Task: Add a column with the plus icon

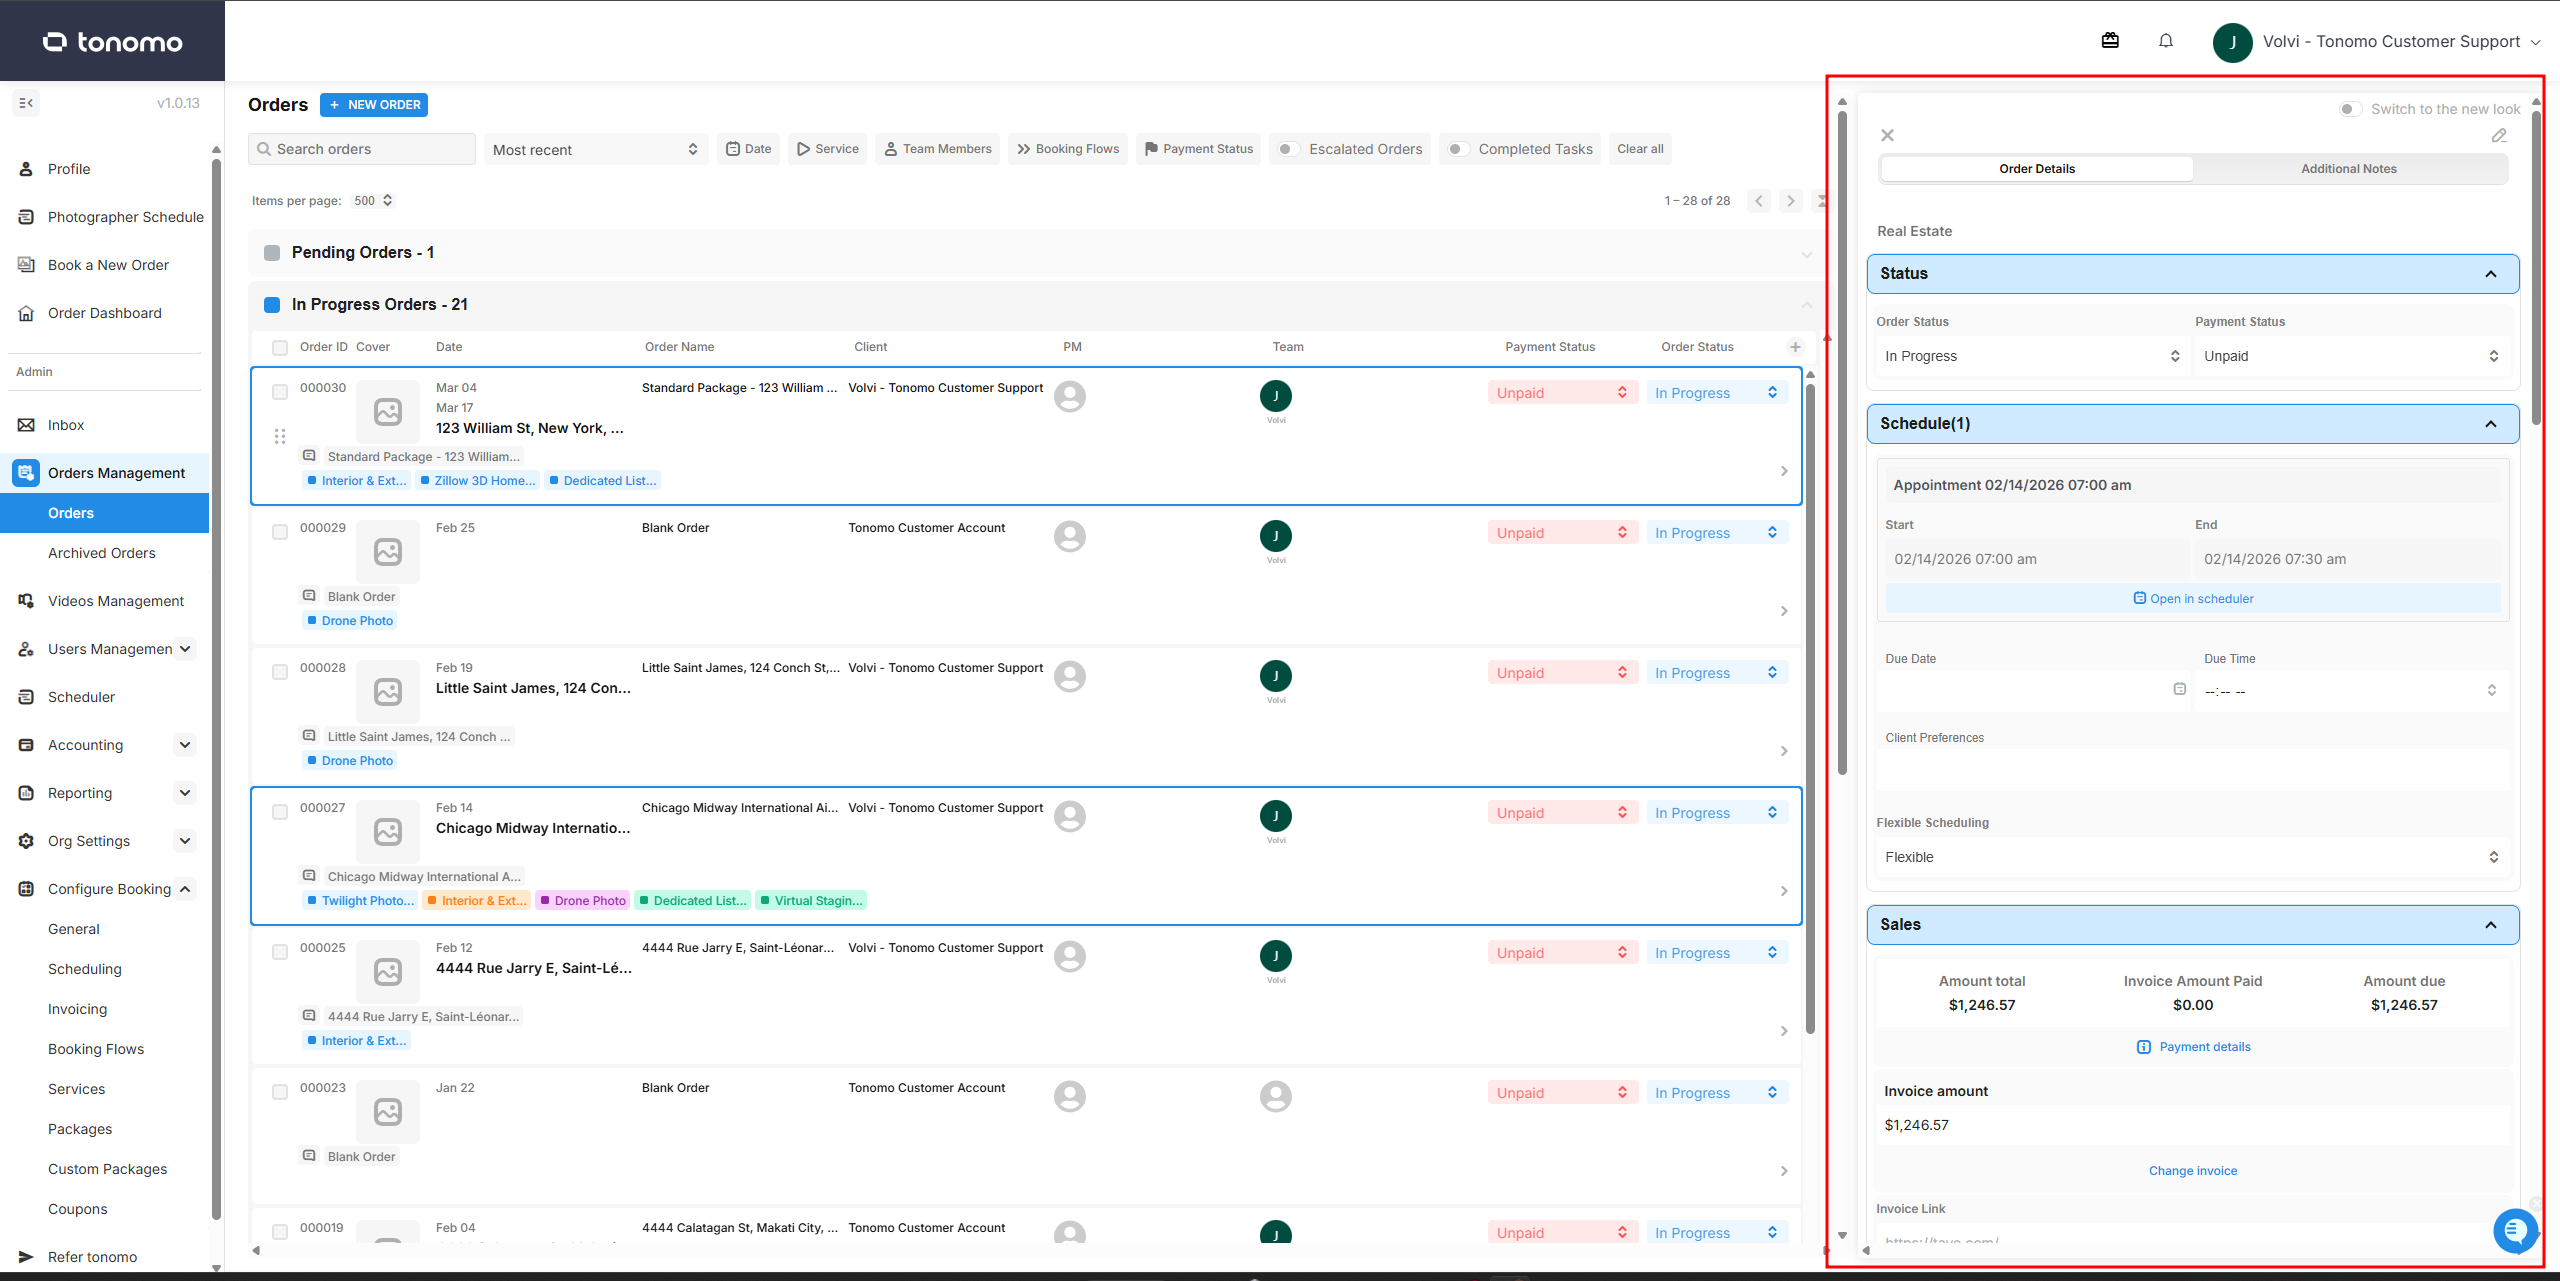Action: tap(1795, 347)
